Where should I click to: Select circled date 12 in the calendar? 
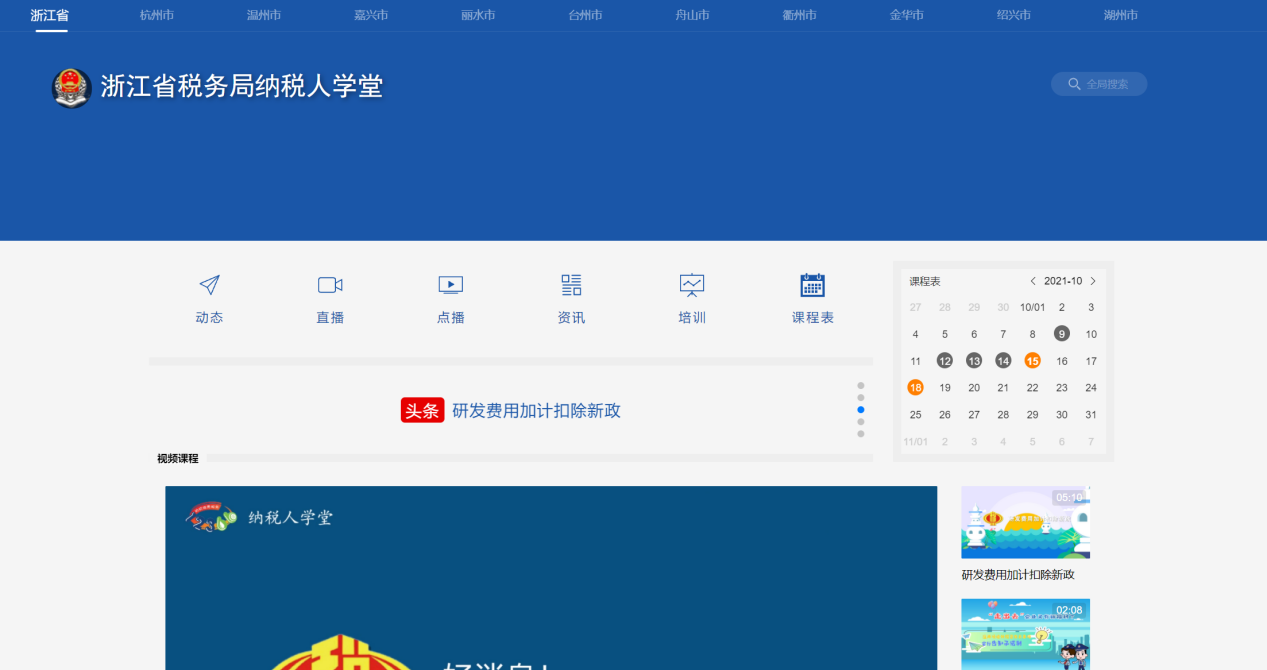pyautogui.click(x=945, y=361)
